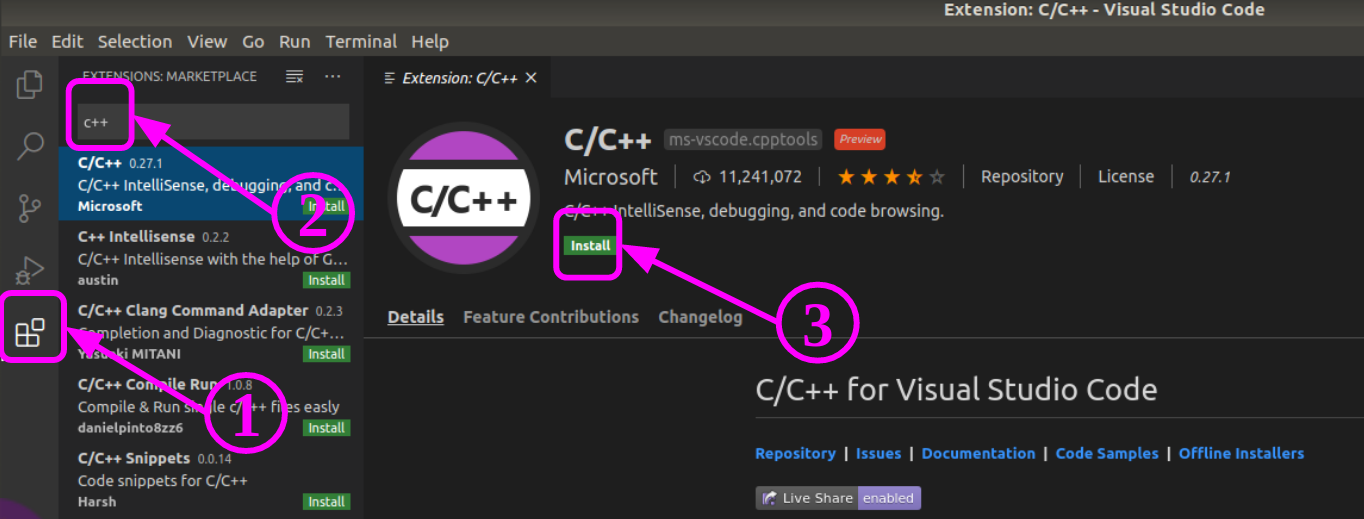Open the Documentation link in readme
The image size is (1364, 519).
point(978,453)
